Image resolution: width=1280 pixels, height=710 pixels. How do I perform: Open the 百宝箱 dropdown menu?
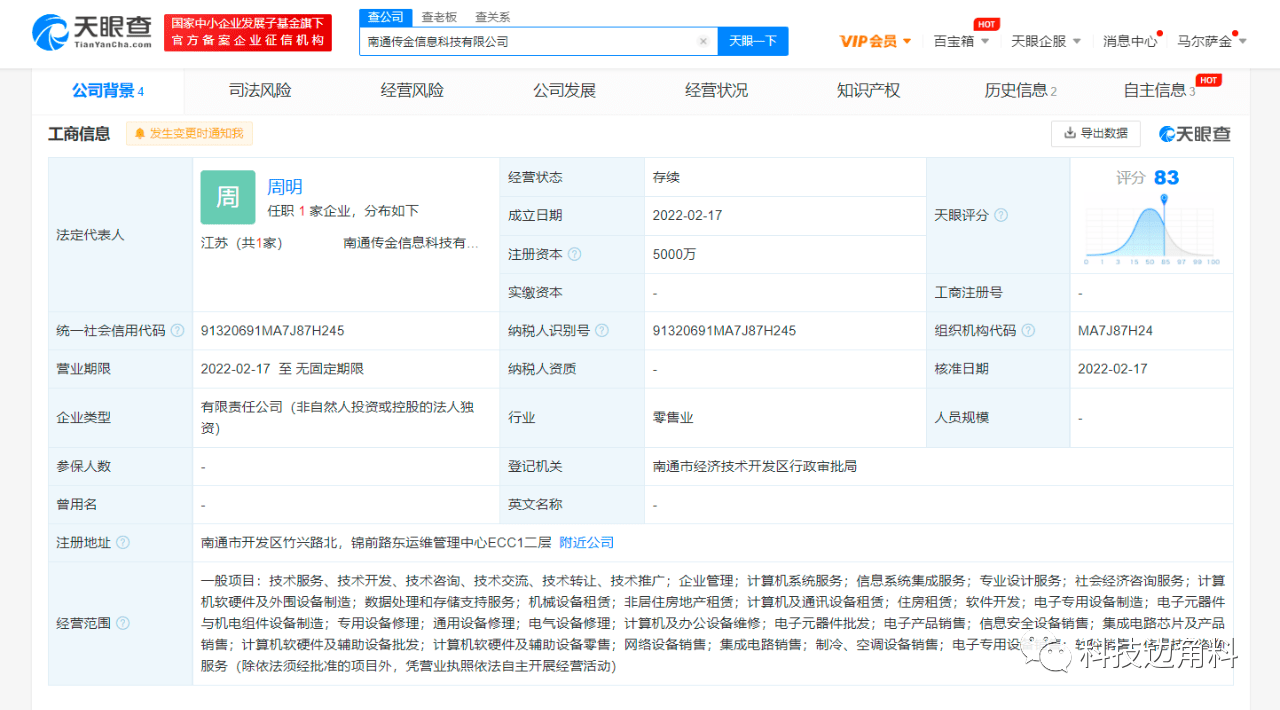click(961, 41)
